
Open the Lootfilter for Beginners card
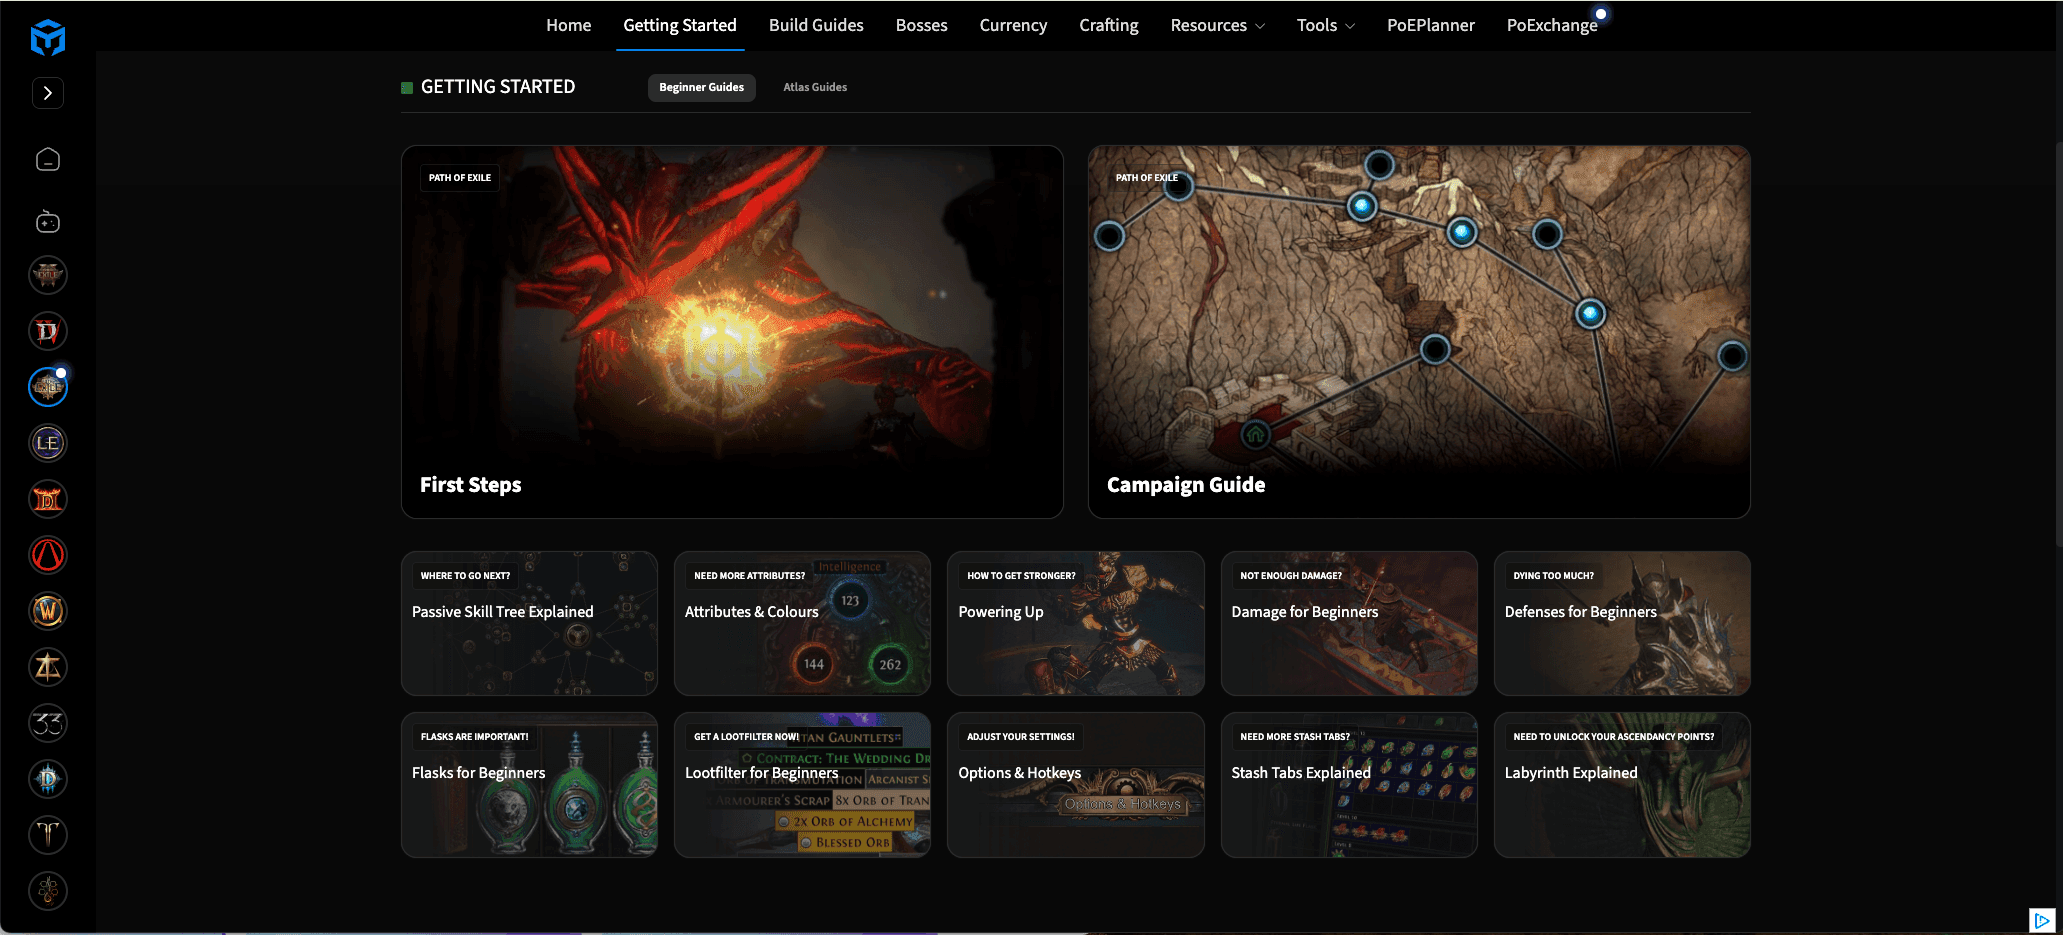coord(802,785)
